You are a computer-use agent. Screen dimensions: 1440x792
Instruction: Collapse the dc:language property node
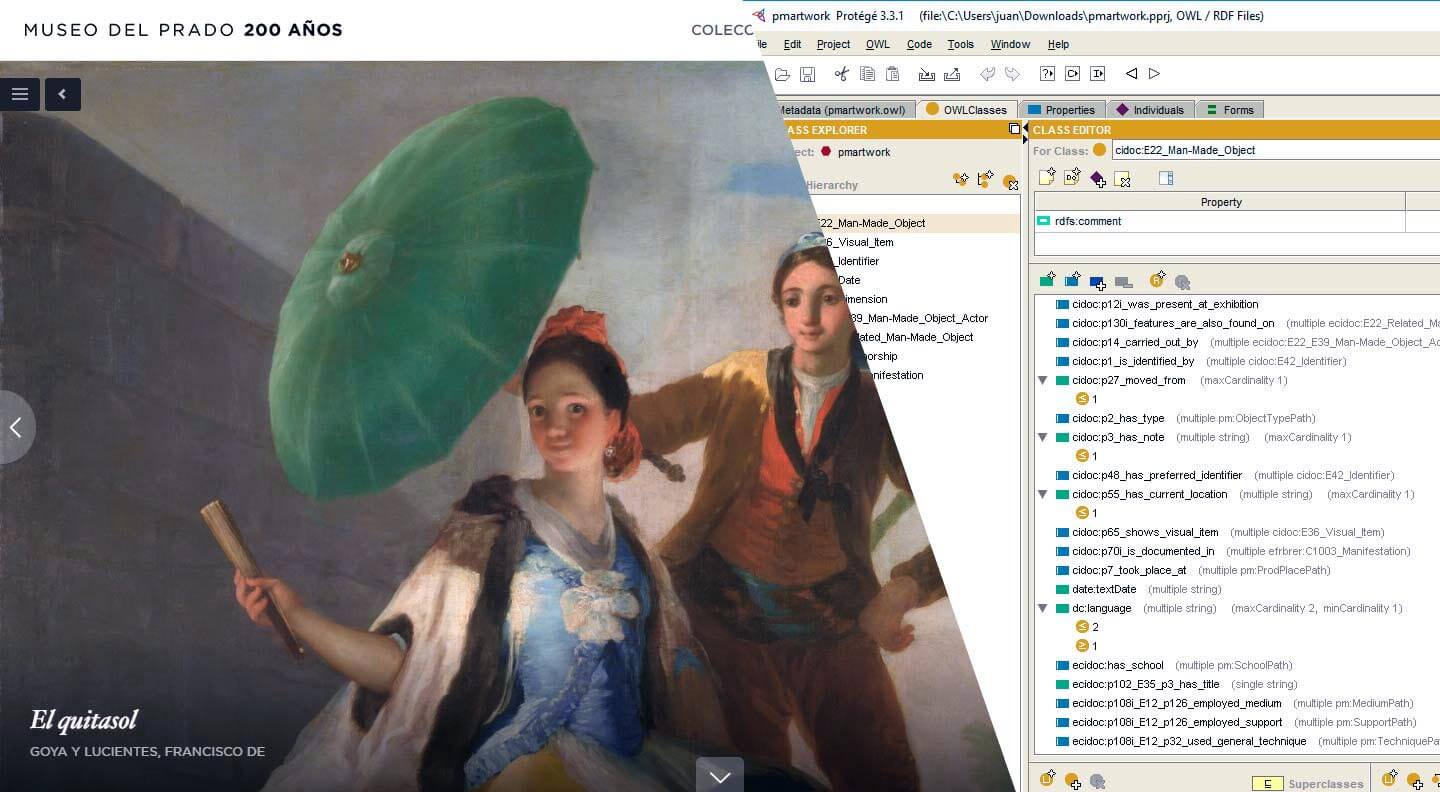1043,608
